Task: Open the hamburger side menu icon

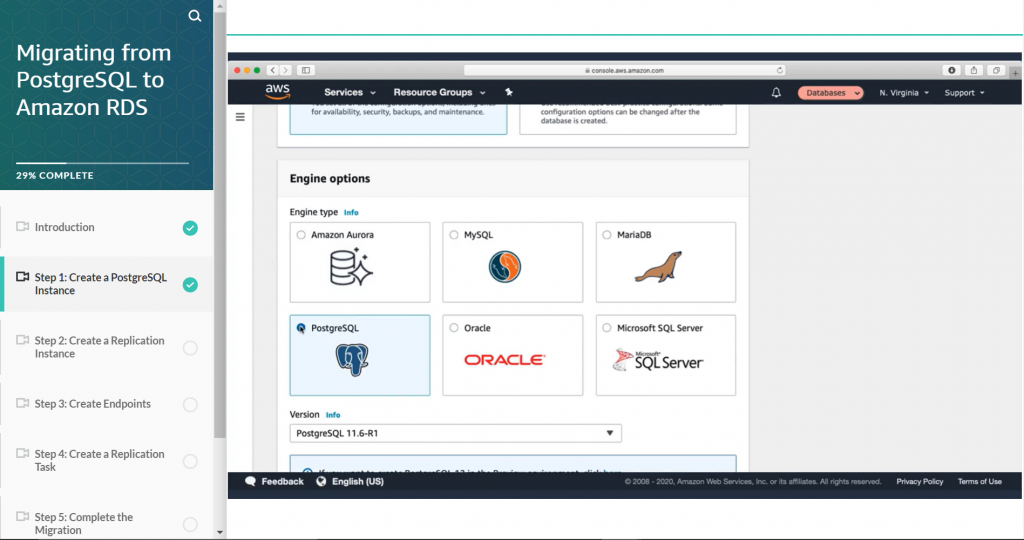Action: 240,117
